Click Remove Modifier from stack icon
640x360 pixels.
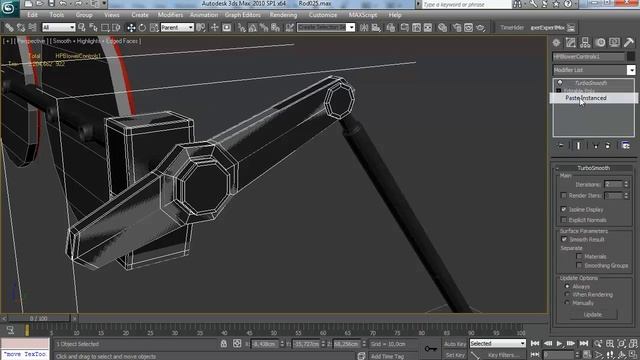[608, 145]
